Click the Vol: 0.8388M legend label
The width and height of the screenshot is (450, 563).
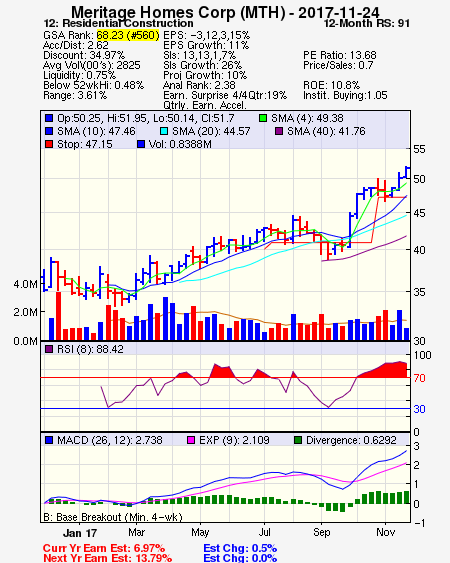coord(180,144)
